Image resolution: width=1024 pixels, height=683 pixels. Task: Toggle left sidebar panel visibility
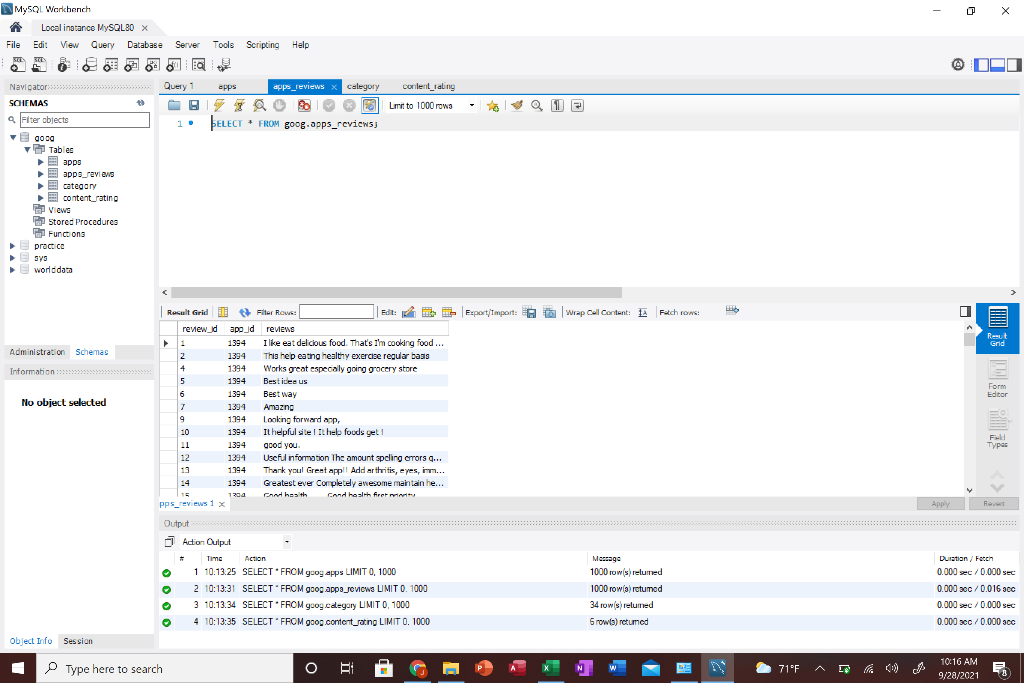click(982, 65)
